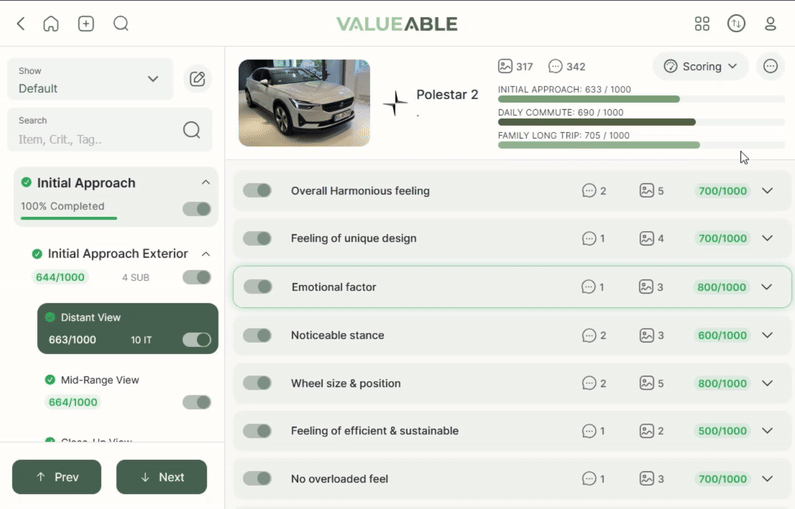Toggle the Overall Harmonious feeling switch
795x509 pixels.
(257, 191)
